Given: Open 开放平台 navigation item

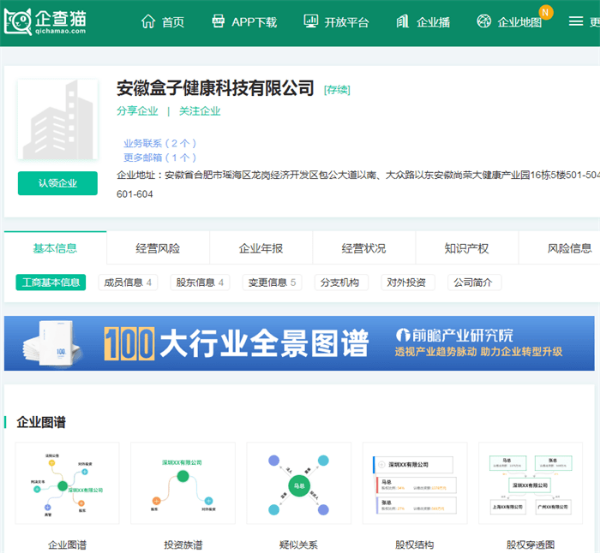Looking at the screenshot, I should 347,22.
